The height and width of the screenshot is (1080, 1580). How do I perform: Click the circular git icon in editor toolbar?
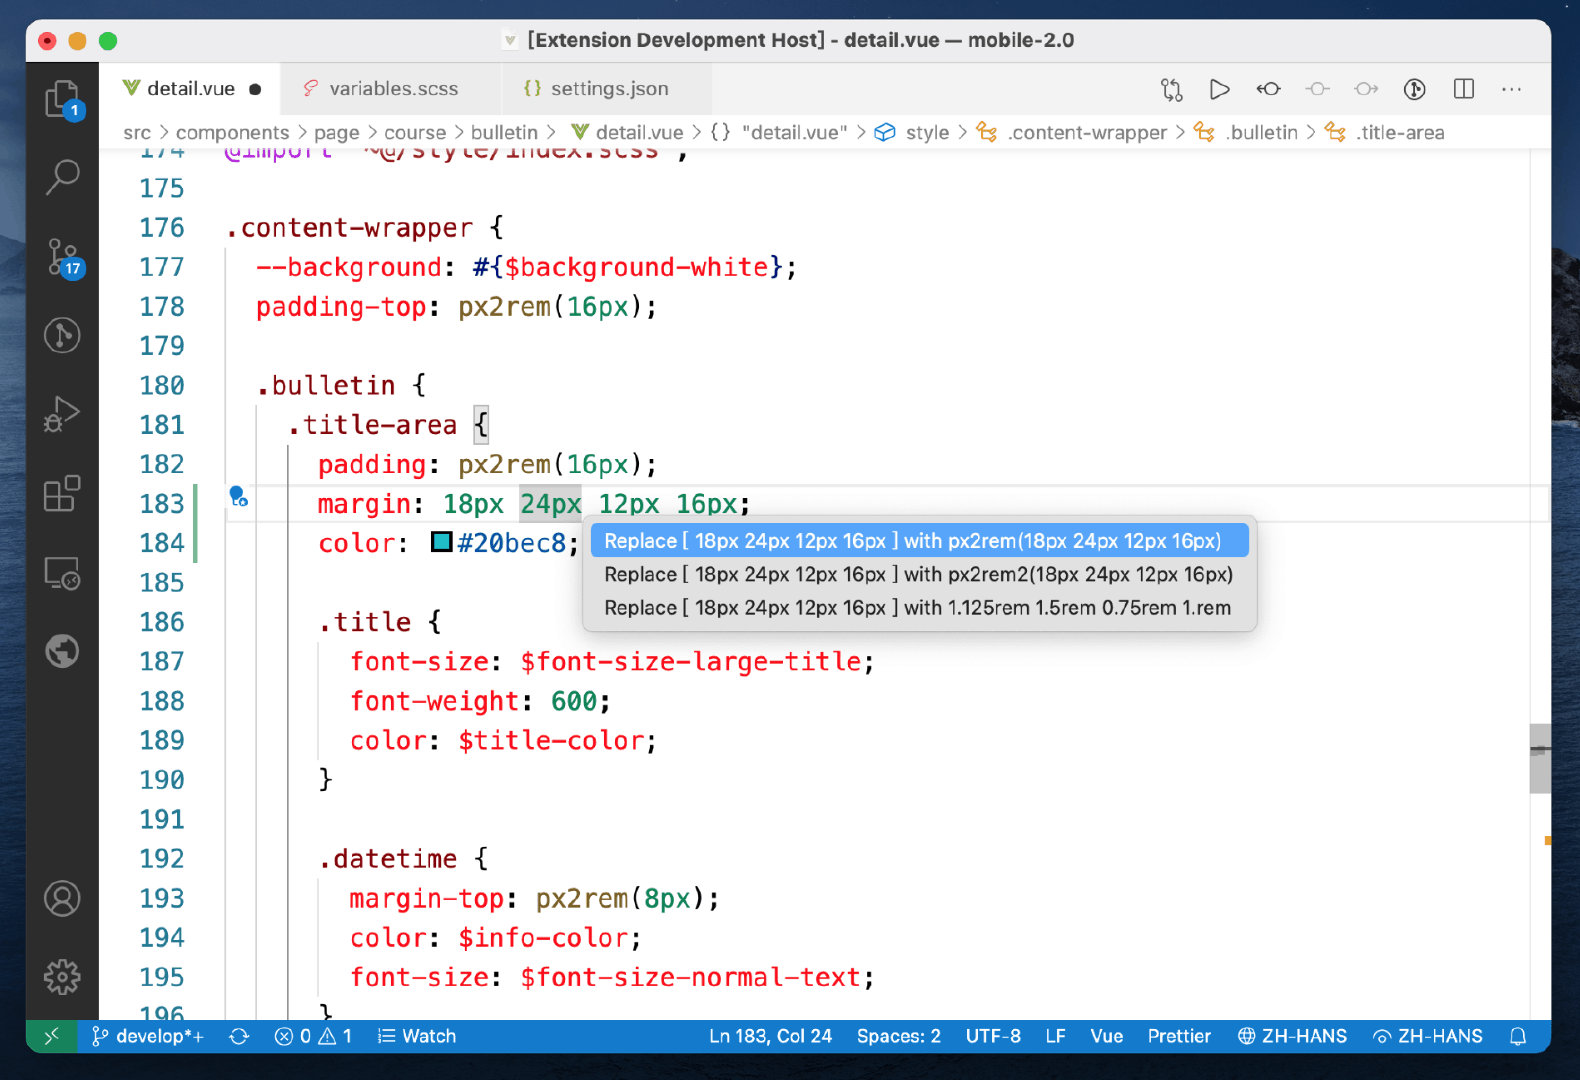tap(1414, 89)
